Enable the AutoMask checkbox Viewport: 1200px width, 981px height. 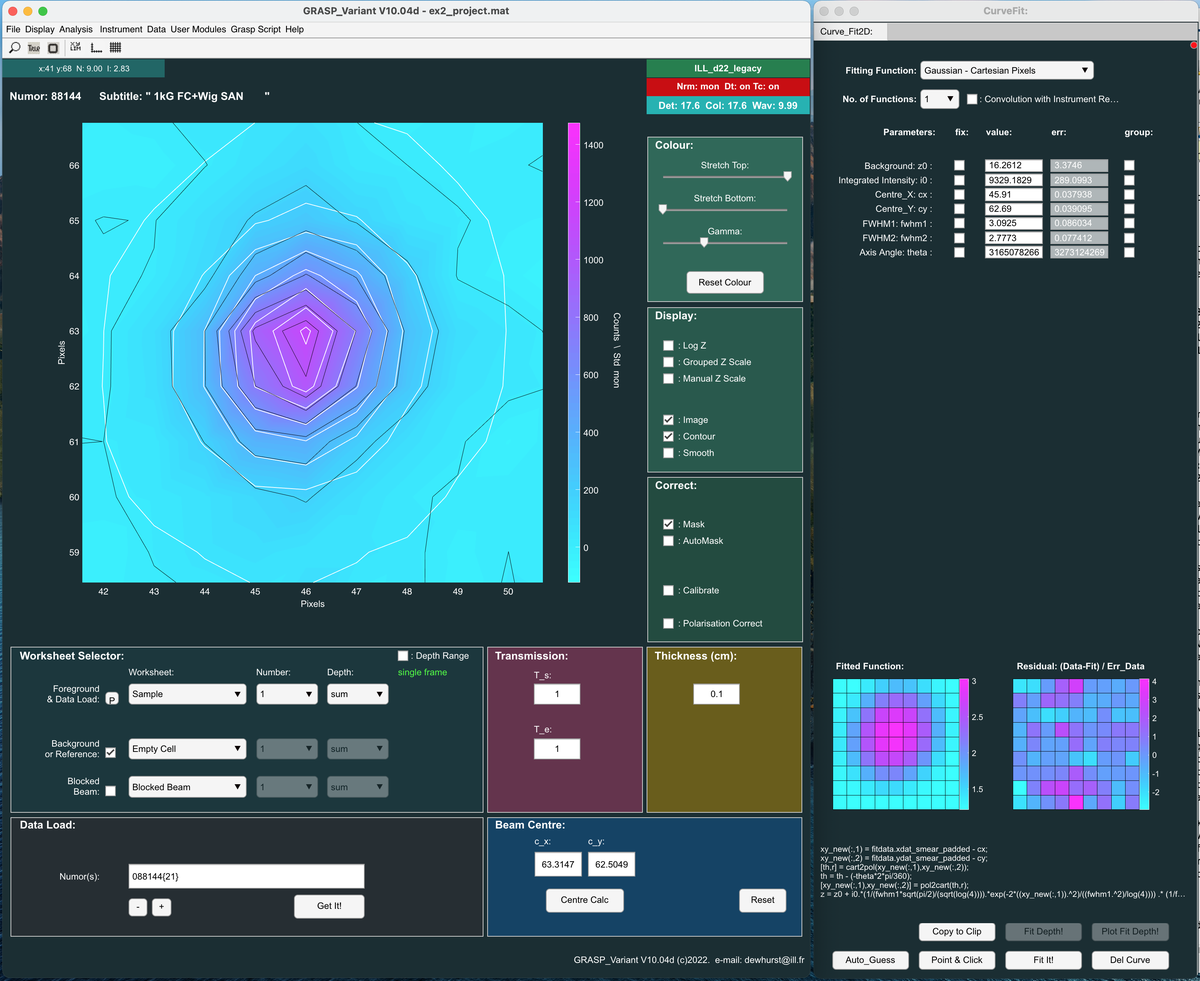coord(668,541)
